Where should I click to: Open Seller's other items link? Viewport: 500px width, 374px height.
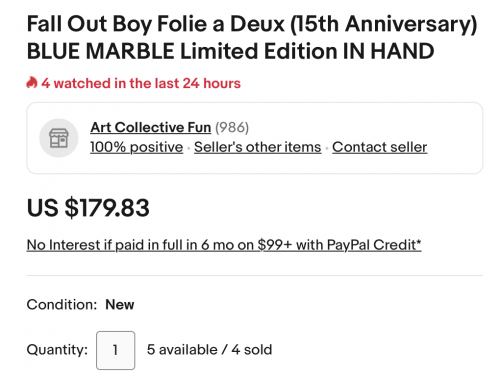tap(258, 147)
